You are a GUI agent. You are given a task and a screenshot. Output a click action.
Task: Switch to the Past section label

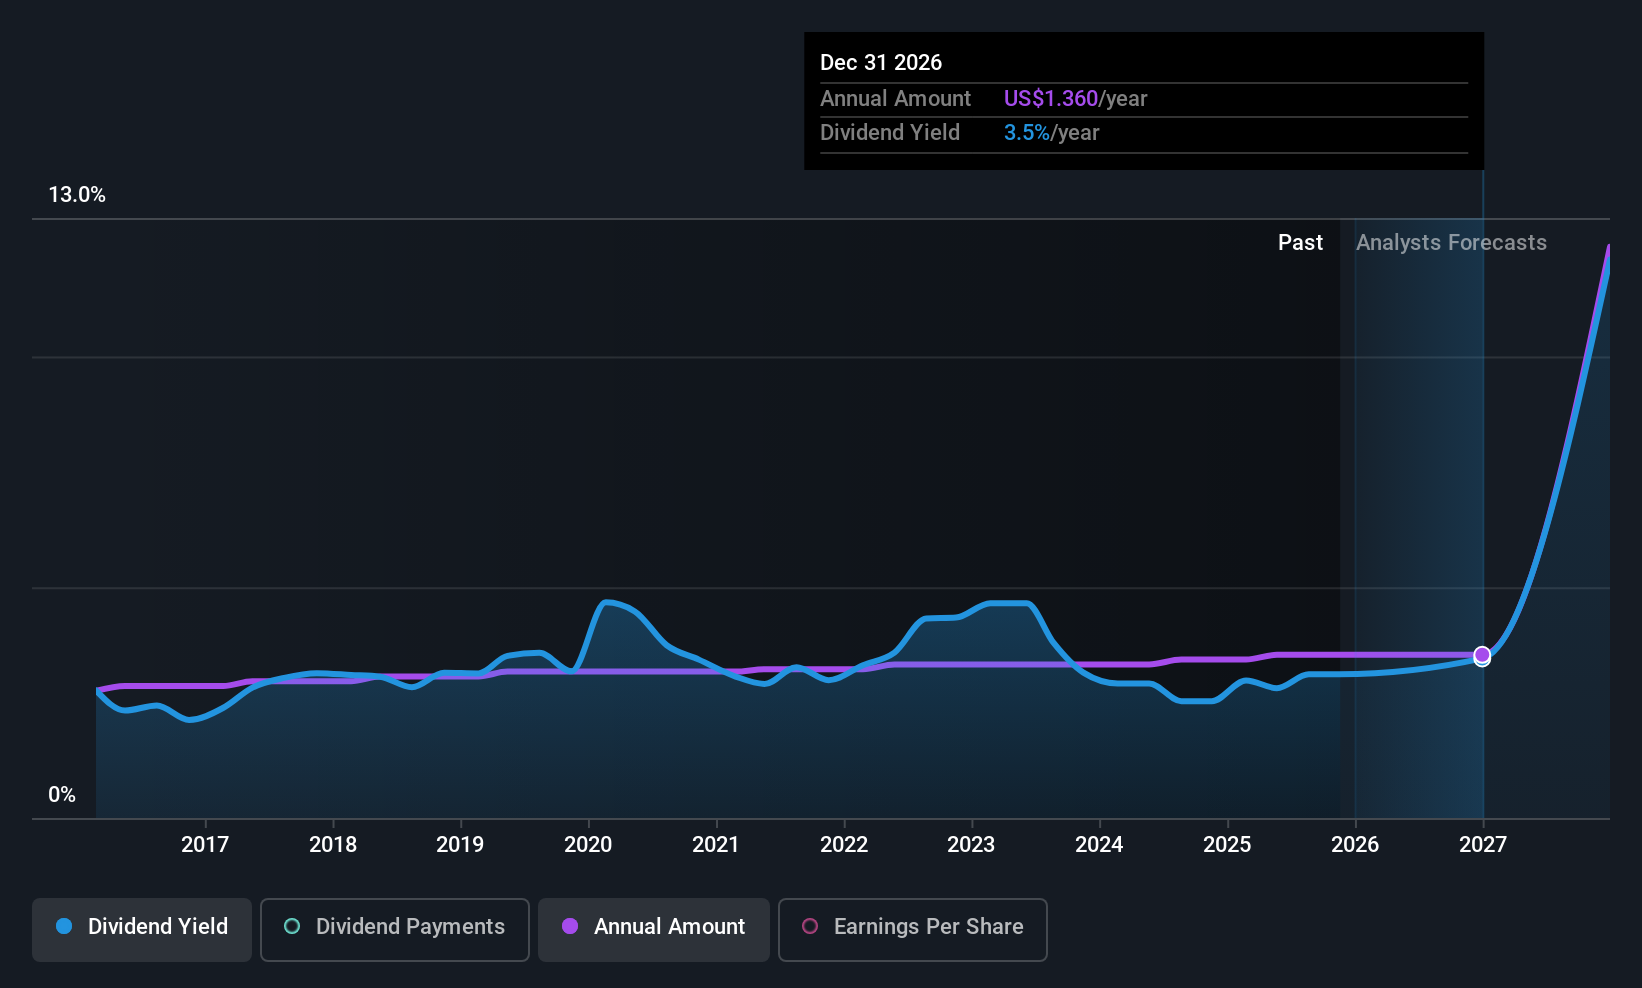pos(1300,242)
